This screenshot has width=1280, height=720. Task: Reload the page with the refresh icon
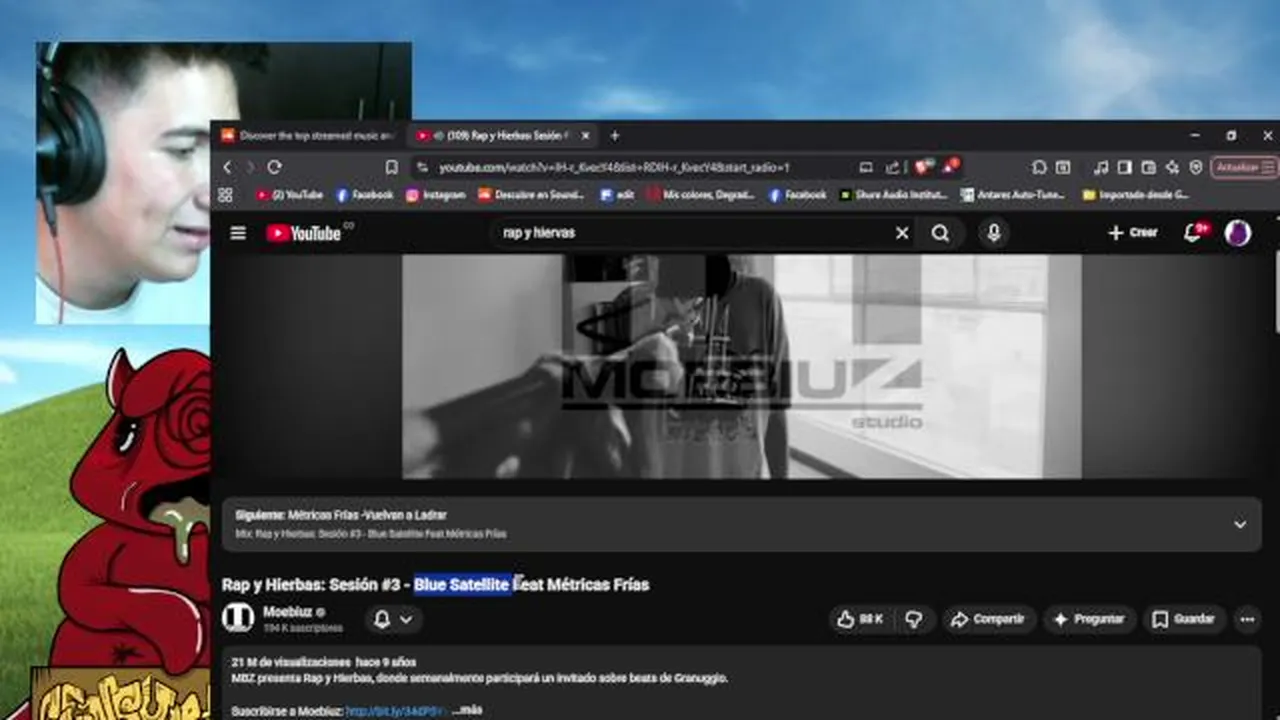(x=274, y=167)
